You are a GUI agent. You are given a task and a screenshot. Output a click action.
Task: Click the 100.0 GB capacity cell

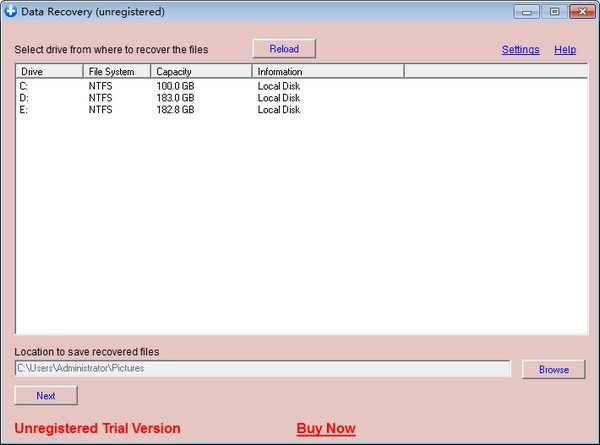pos(175,86)
